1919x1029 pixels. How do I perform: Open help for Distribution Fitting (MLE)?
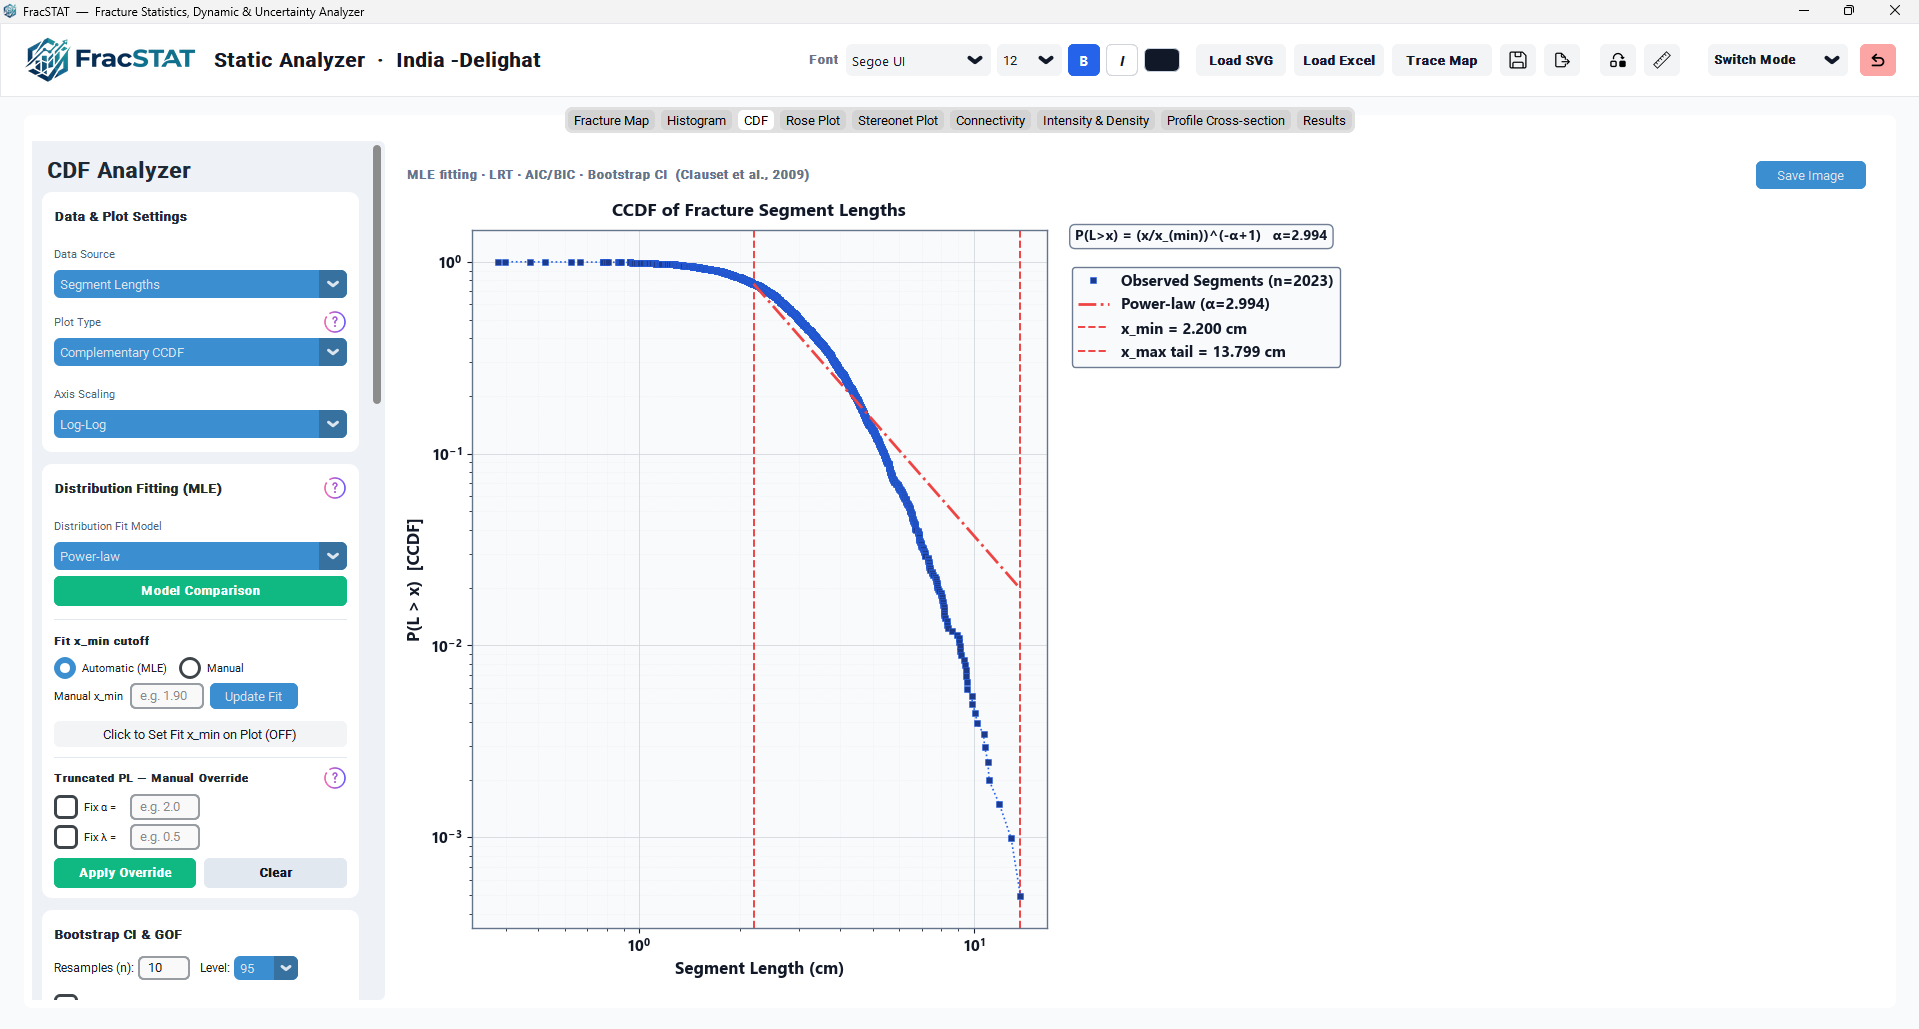pos(335,488)
